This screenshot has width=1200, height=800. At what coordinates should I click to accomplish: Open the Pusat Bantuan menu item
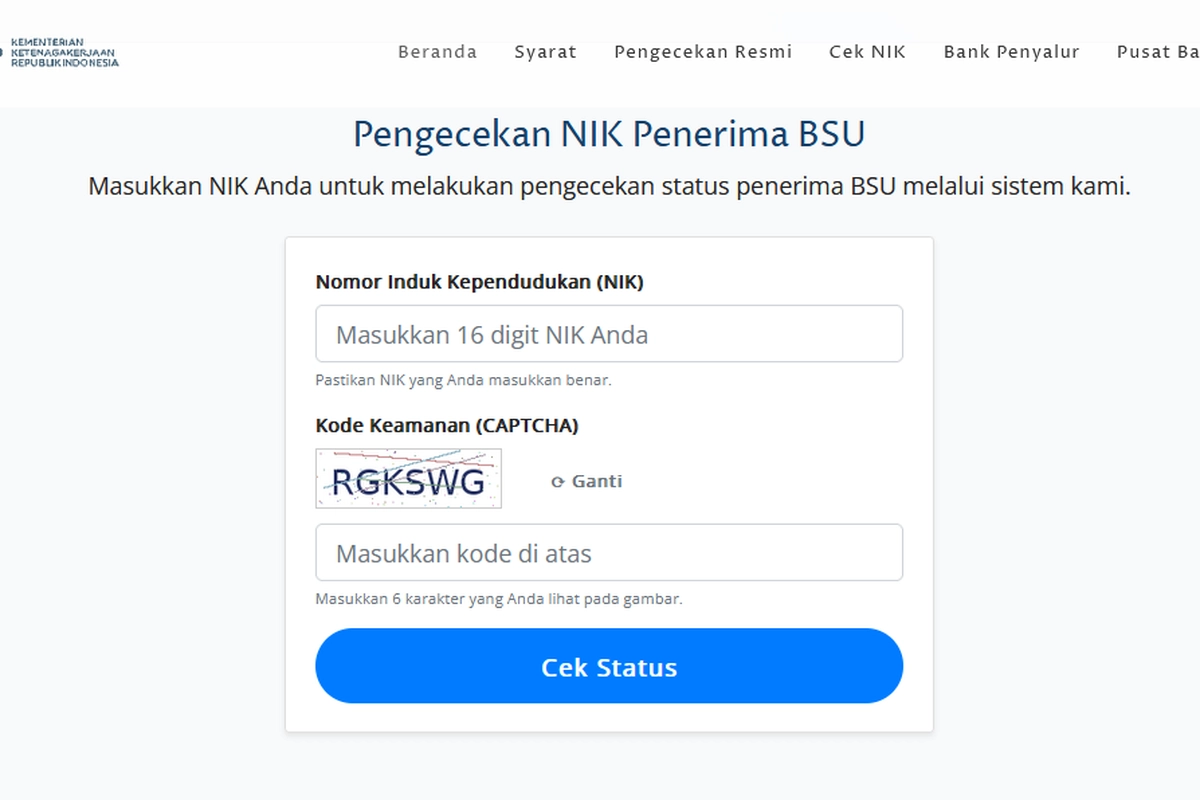pos(1160,51)
